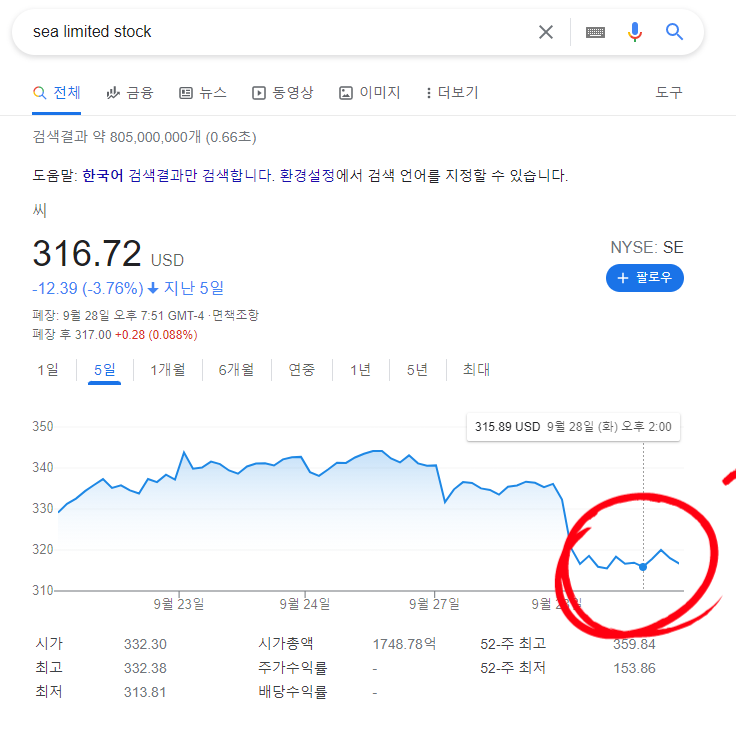Click the 315.89 USD chart tooltip
This screenshot has height=733, width=736.
(x=573, y=427)
